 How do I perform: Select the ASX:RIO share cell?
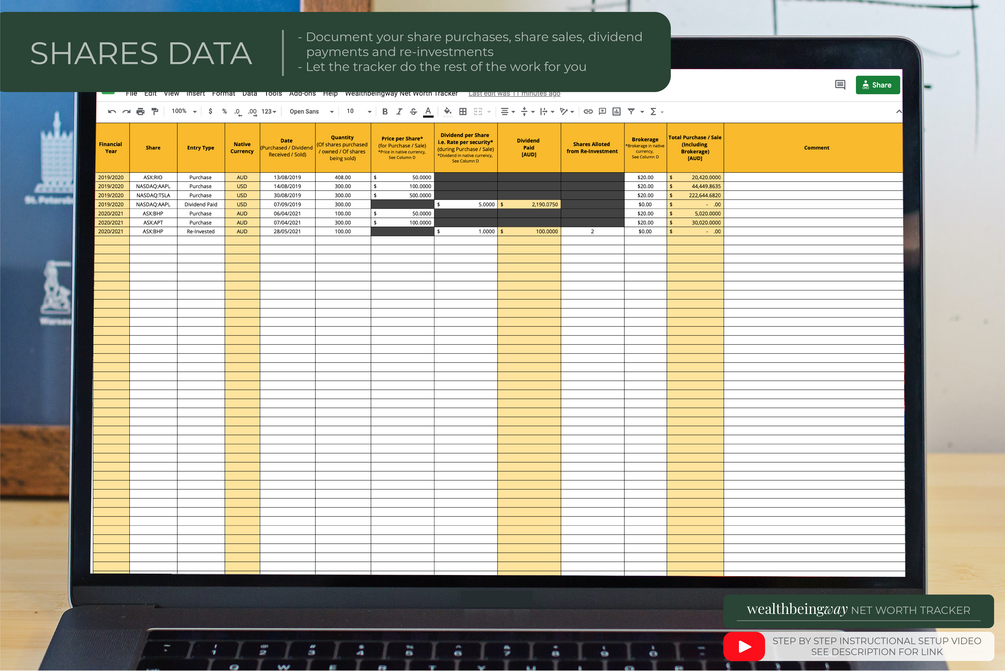tap(153, 177)
